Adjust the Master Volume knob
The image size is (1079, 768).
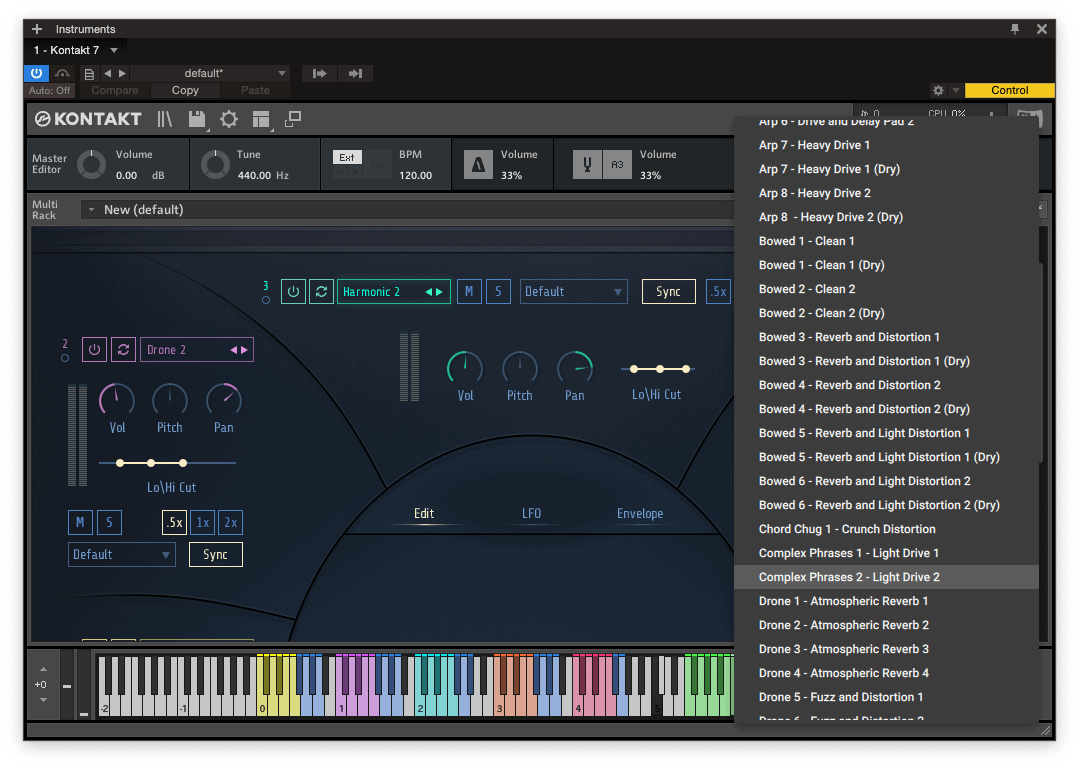coord(91,164)
